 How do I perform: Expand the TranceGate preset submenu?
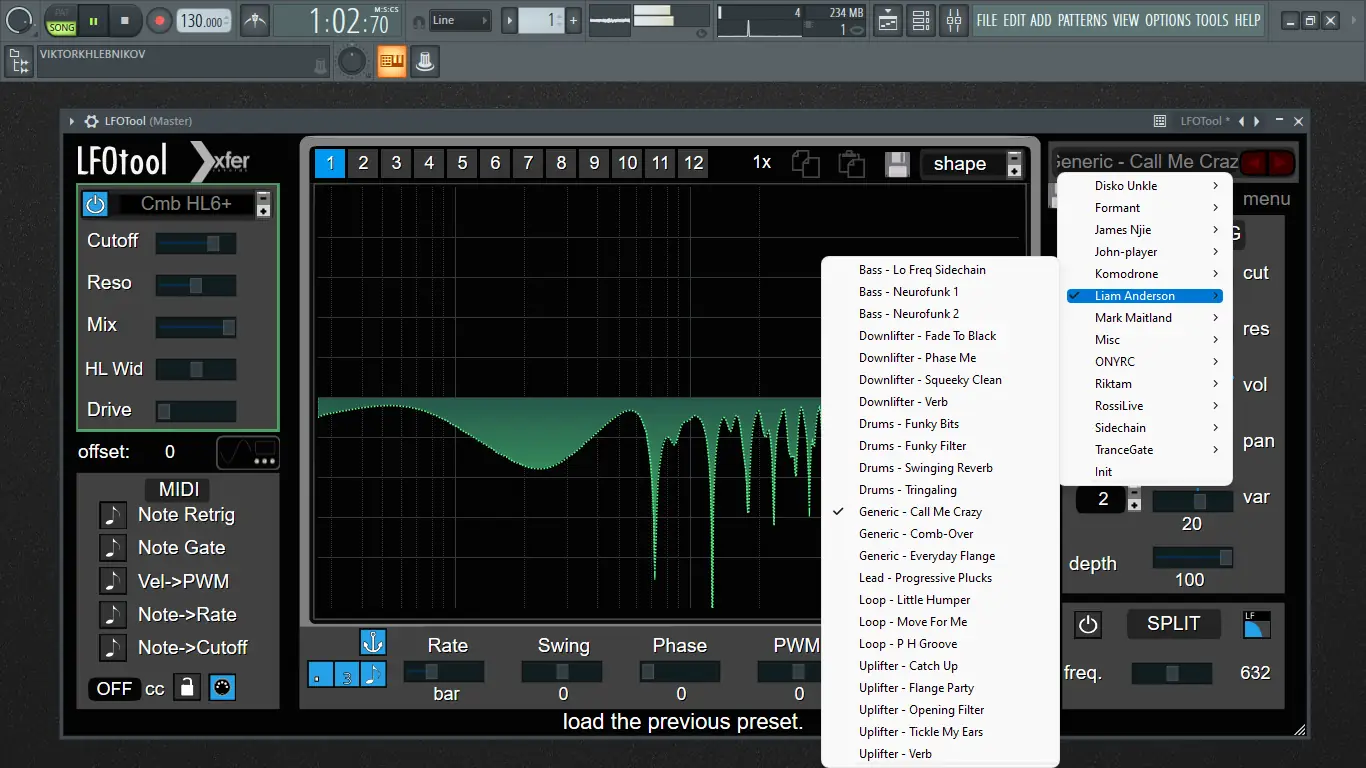(1145, 450)
